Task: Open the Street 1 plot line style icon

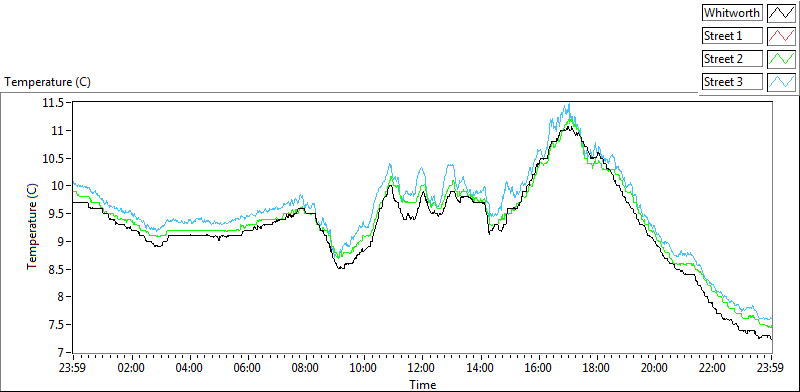Action: pyautogui.click(x=781, y=36)
